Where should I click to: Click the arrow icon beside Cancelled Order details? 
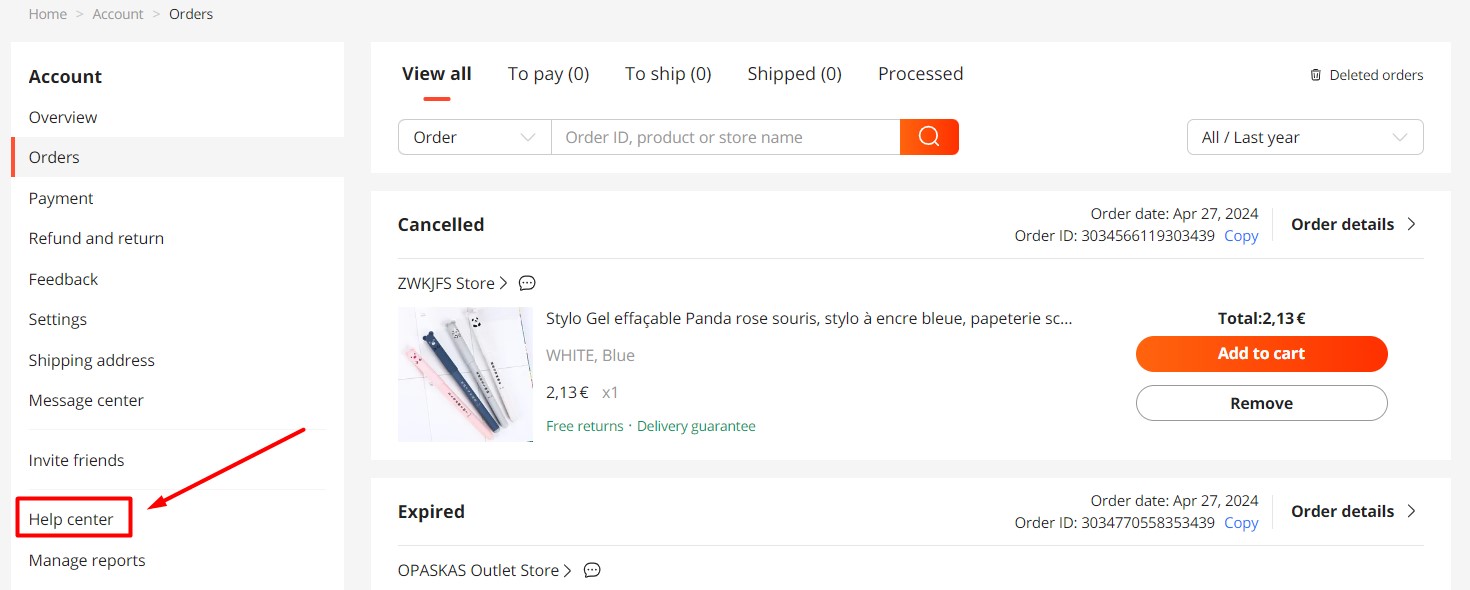click(x=1411, y=224)
